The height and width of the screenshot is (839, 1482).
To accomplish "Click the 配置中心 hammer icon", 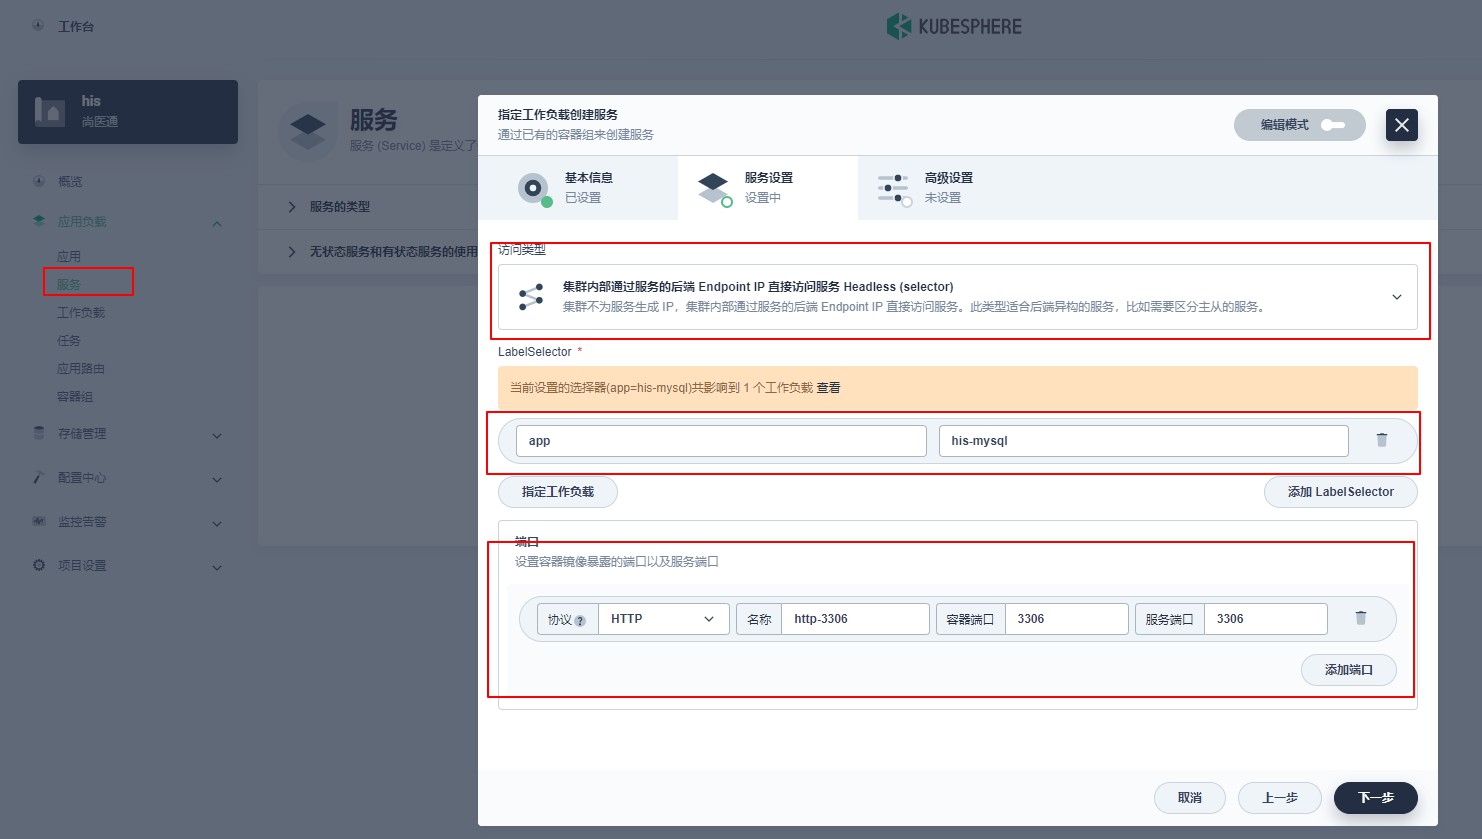I will 39,477.
